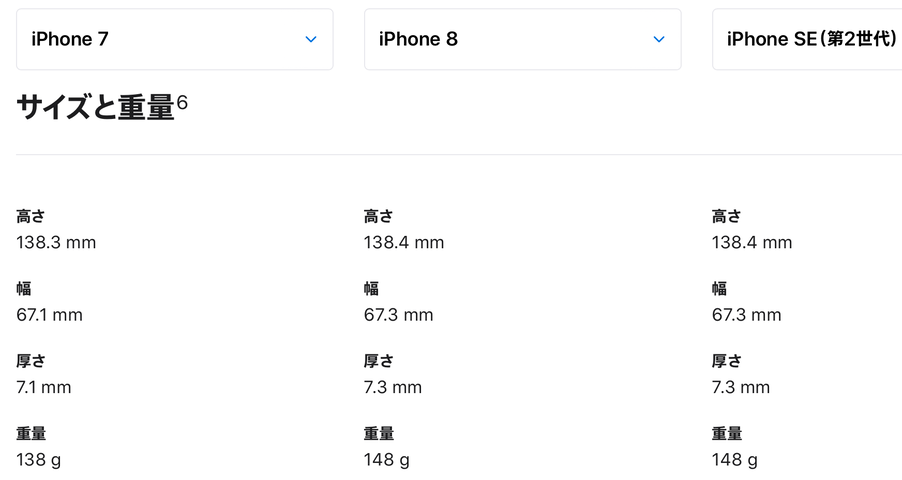Click the iPhone 7 width value 67.1 mm

click(49, 315)
